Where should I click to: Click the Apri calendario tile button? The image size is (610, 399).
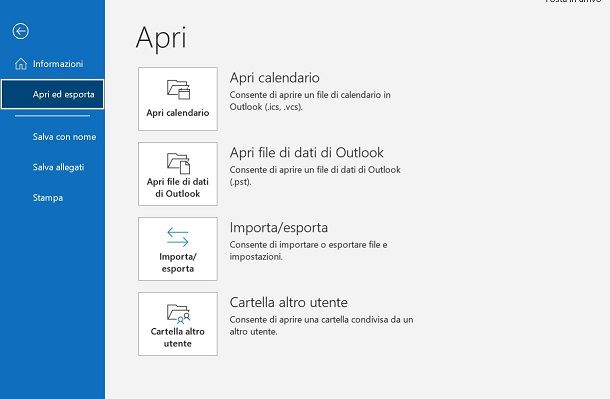[178, 99]
